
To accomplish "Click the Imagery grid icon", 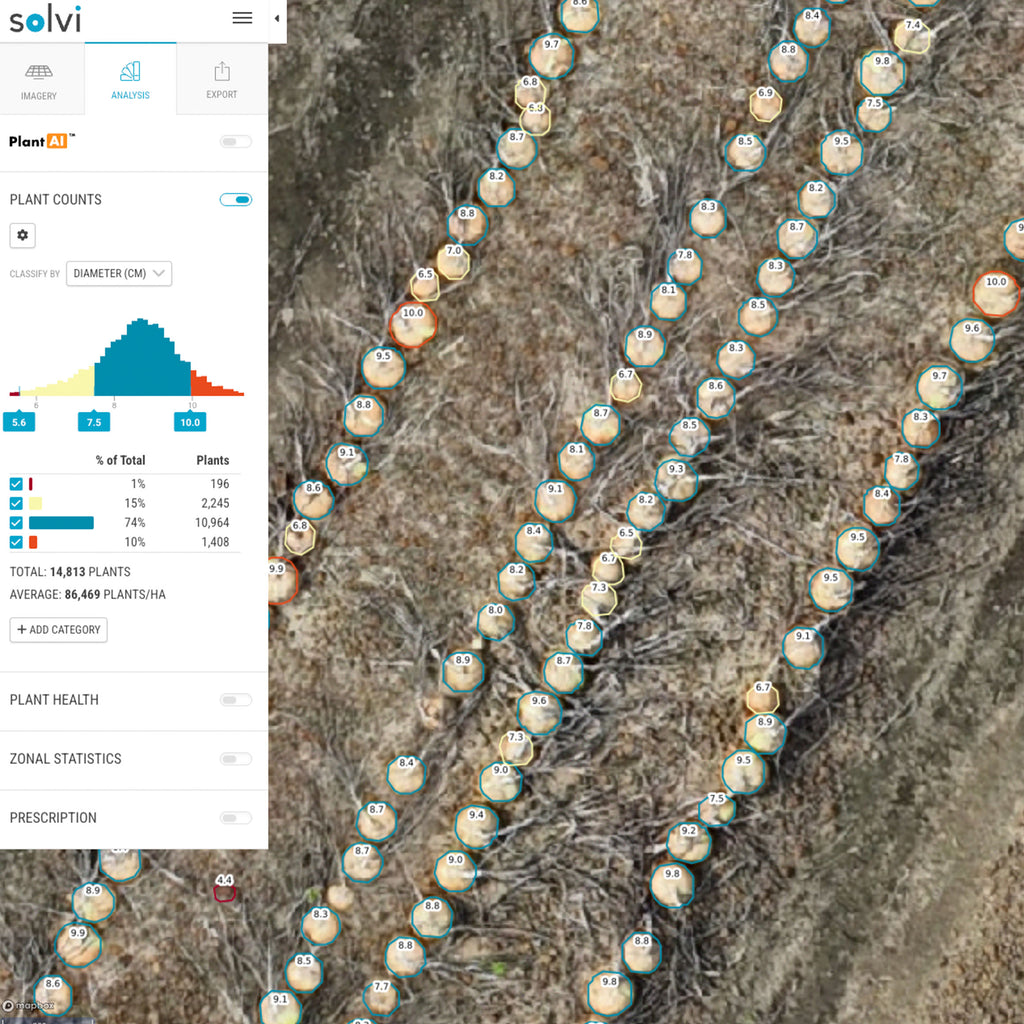I will tap(39, 72).
